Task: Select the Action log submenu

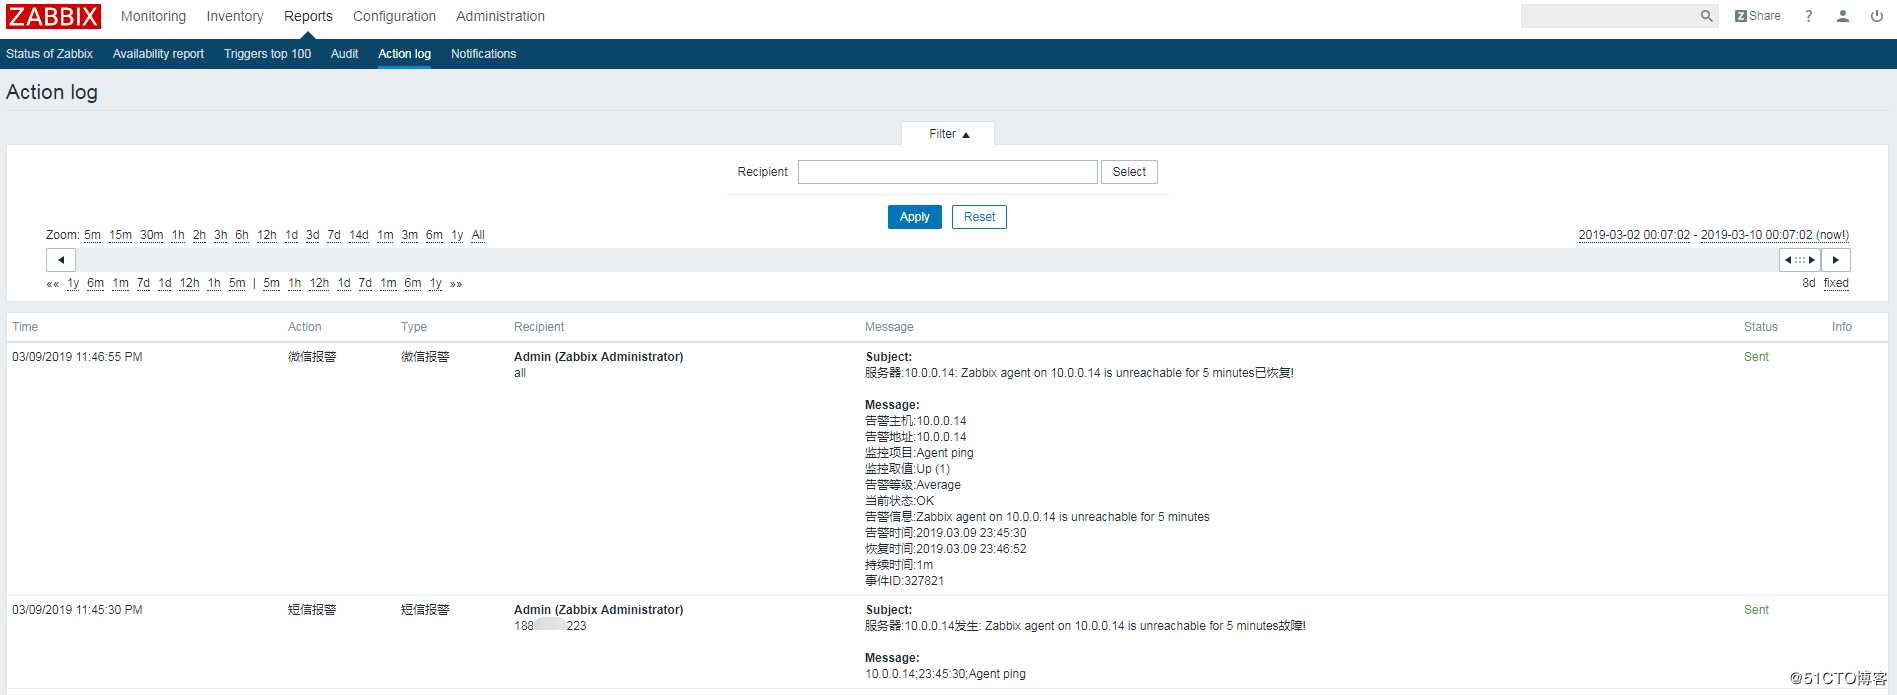Action: 404,54
